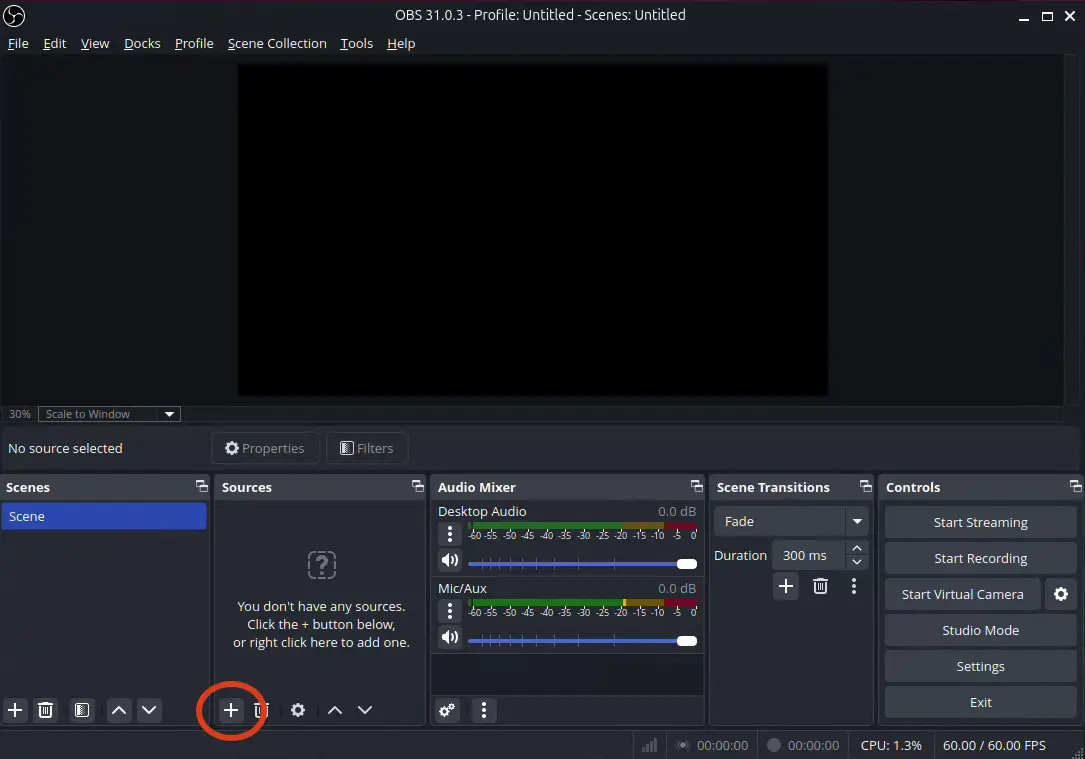The width and height of the screenshot is (1085, 759).
Task: Open the Scale to Window dropdown
Action: [x=109, y=414]
